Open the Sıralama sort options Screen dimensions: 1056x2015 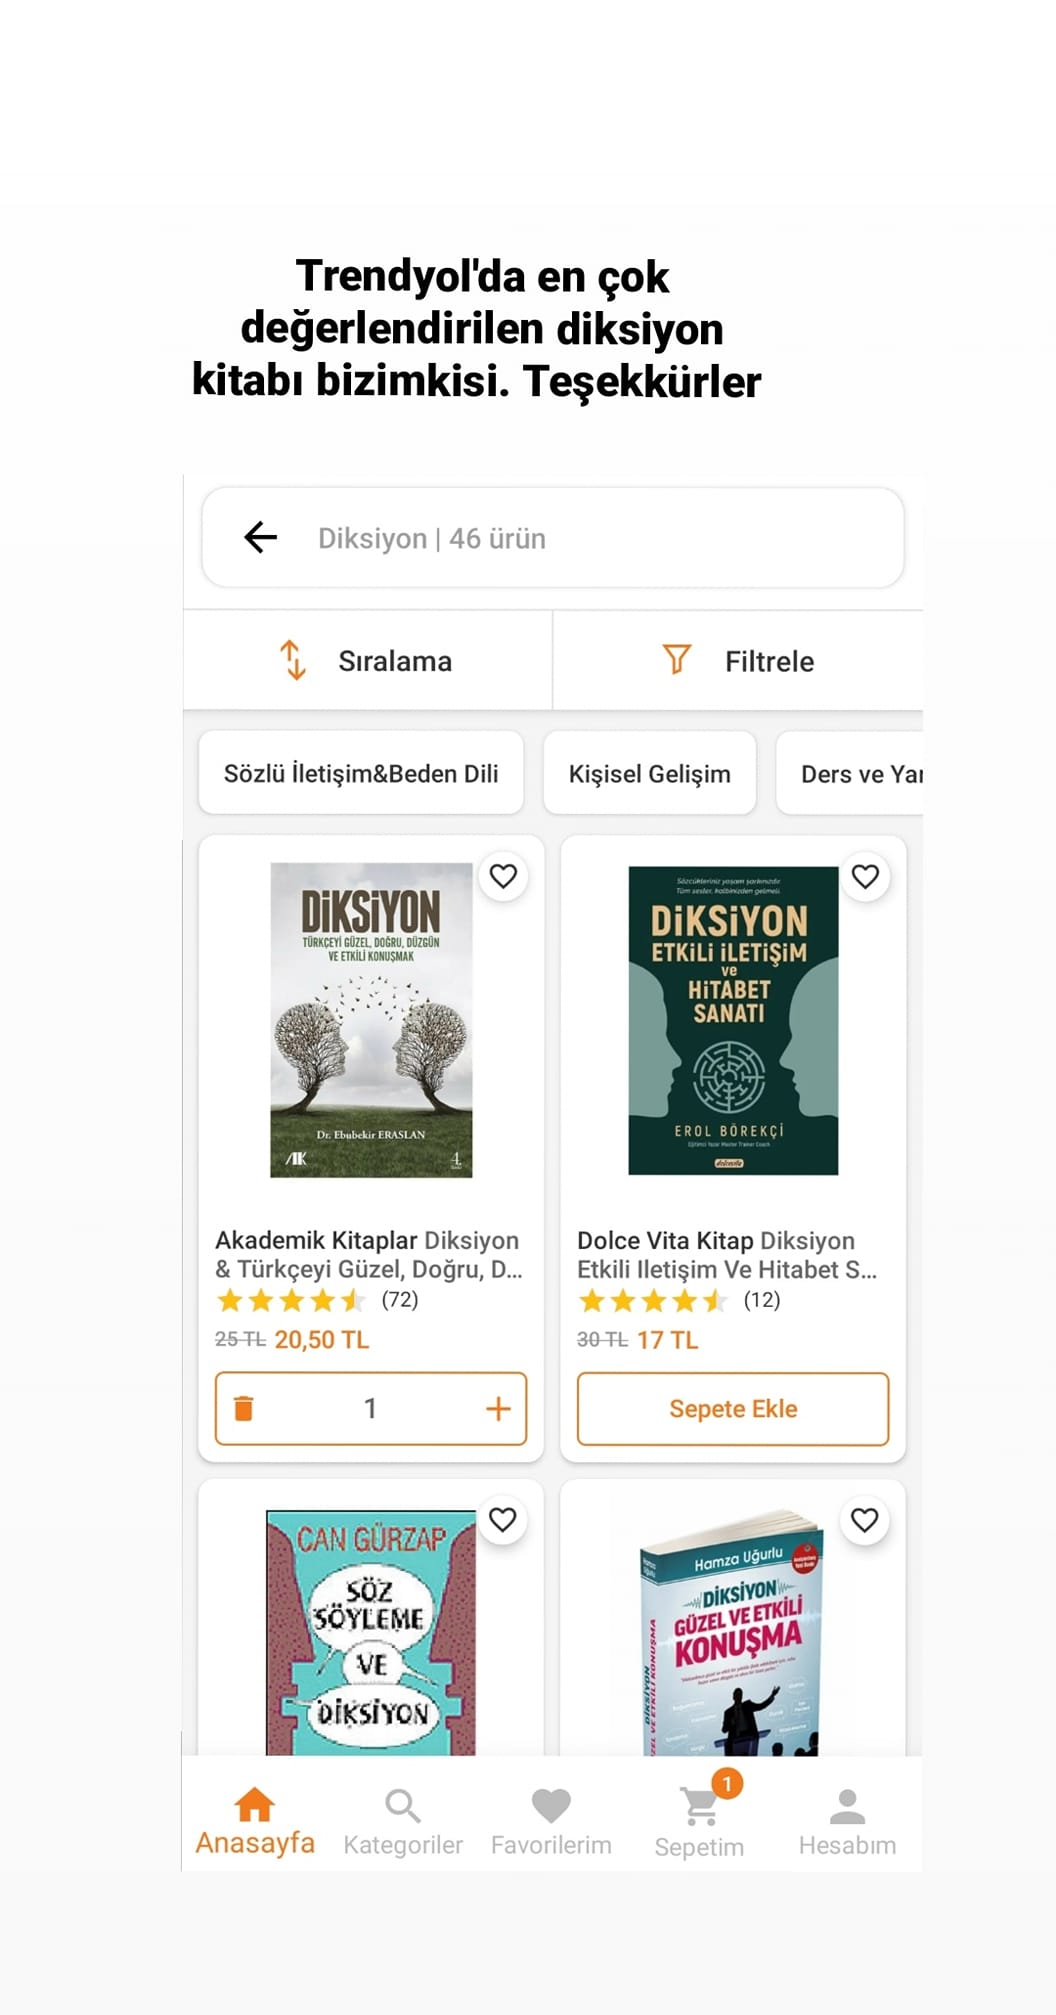click(367, 661)
